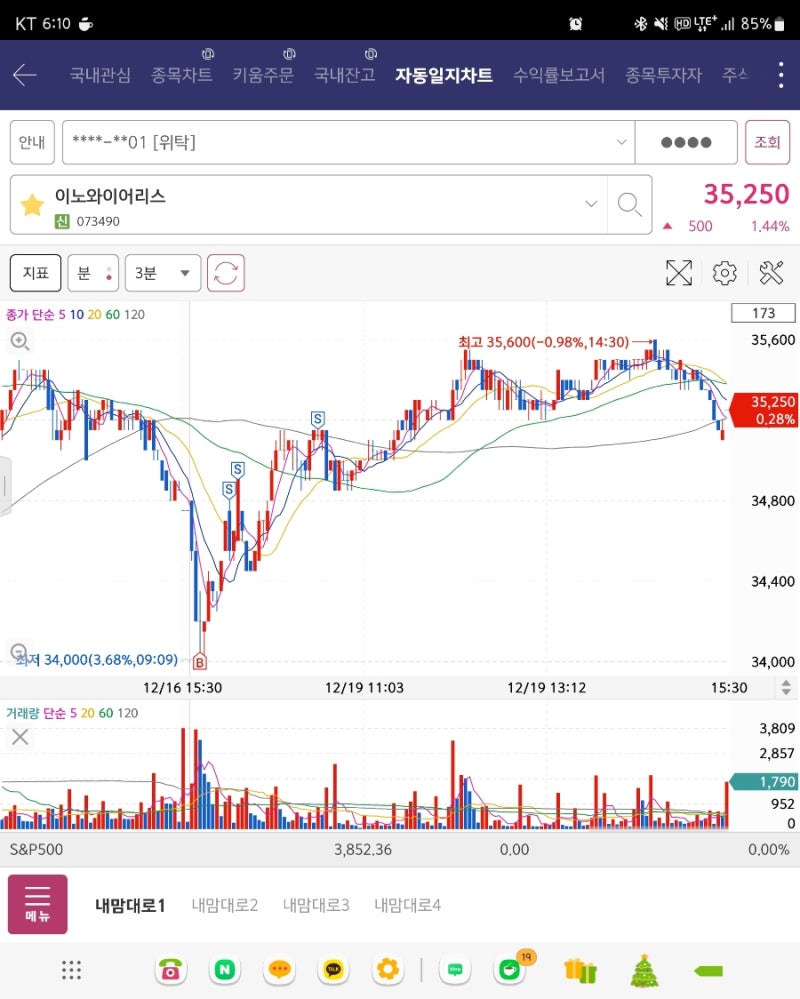This screenshot has width=800, height=999.
Task: Zoom out chart with minus magnifier
Action: point(18,650)
